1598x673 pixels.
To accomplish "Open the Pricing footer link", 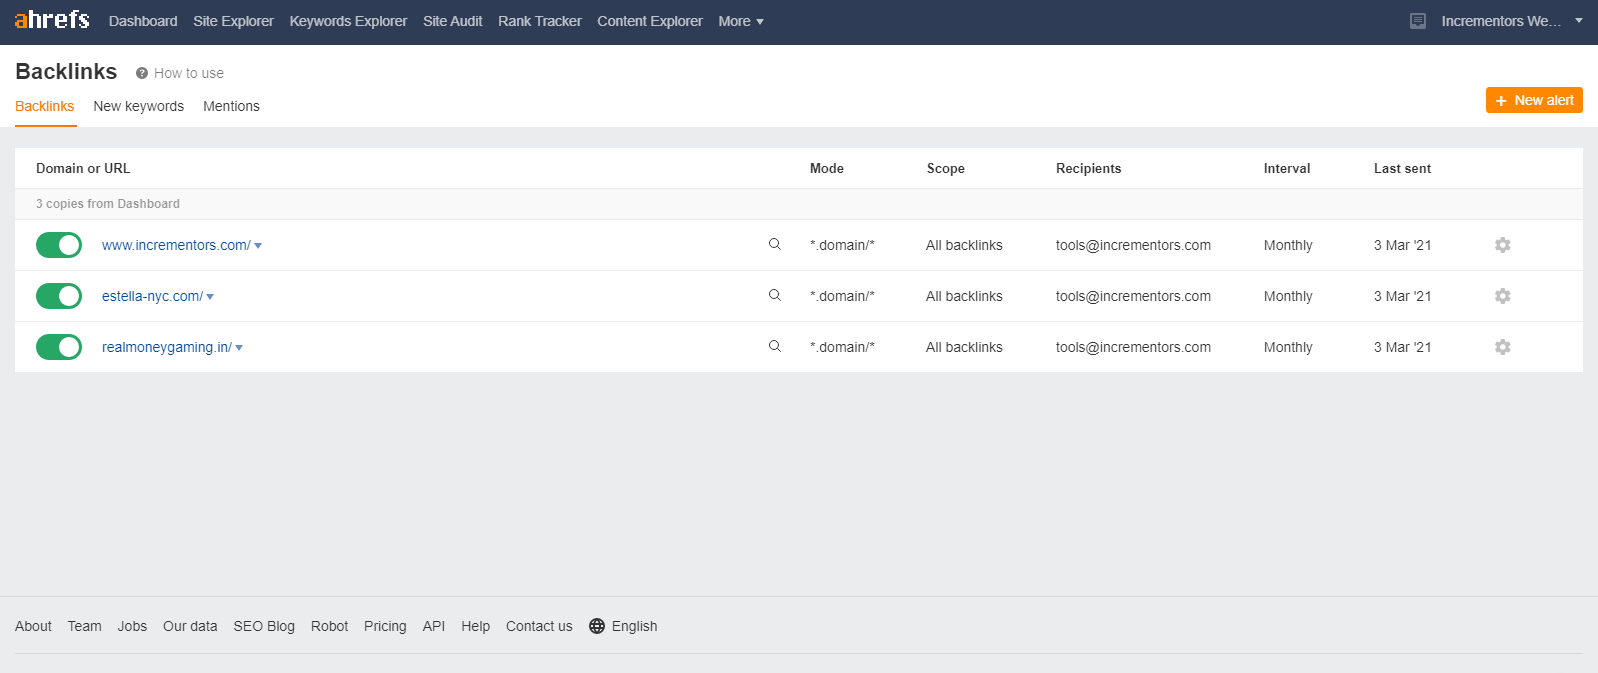I will pyautogui.click(x=385, y=626).
